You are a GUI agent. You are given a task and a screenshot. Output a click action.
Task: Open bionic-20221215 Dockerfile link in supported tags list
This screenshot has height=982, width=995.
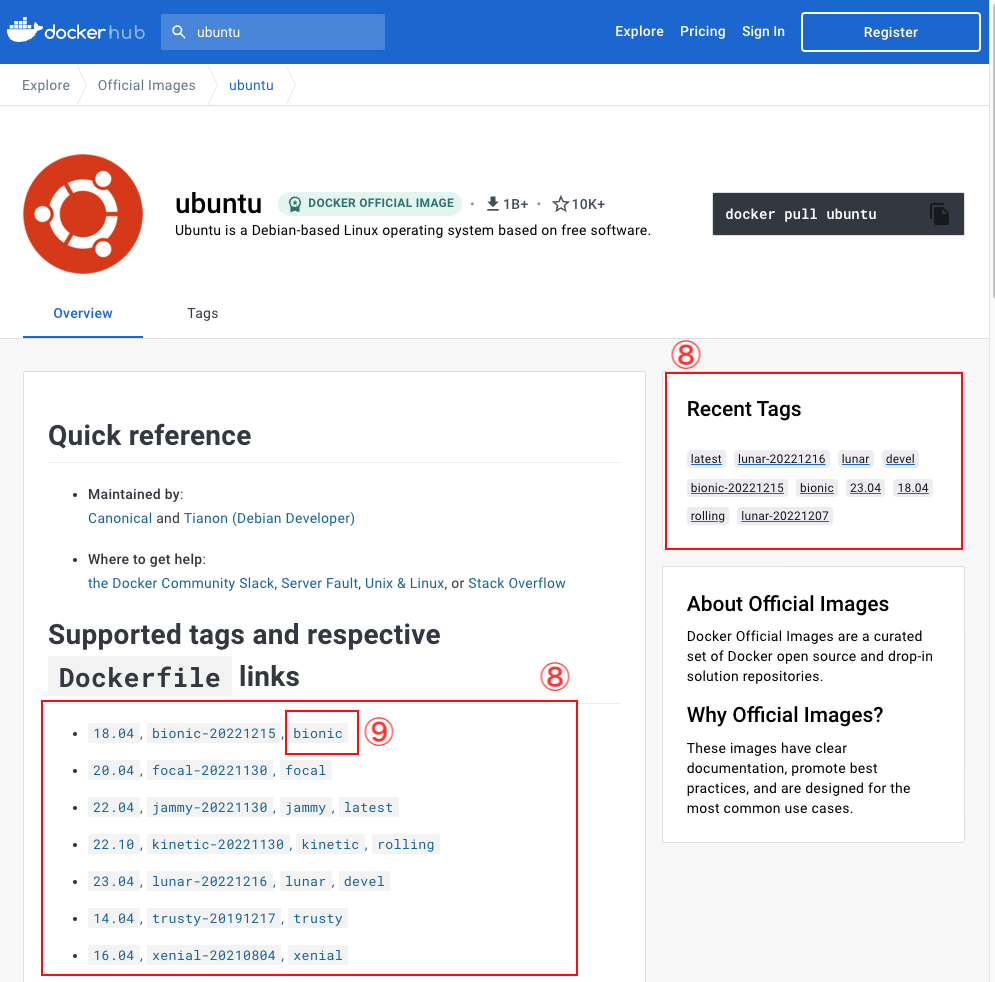(214, 733)
